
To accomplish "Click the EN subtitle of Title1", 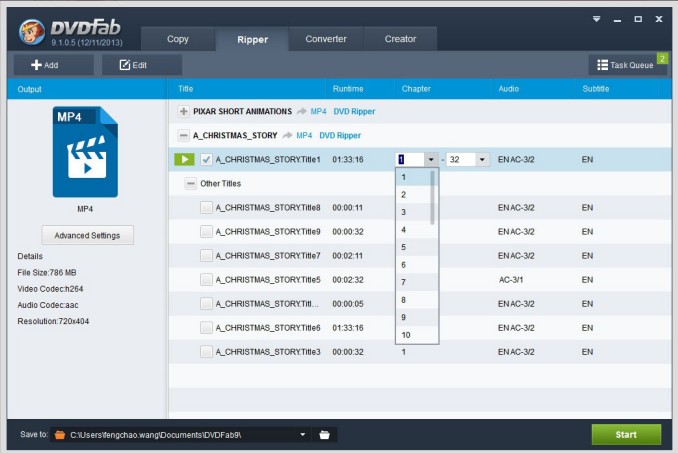I will 587,160.
